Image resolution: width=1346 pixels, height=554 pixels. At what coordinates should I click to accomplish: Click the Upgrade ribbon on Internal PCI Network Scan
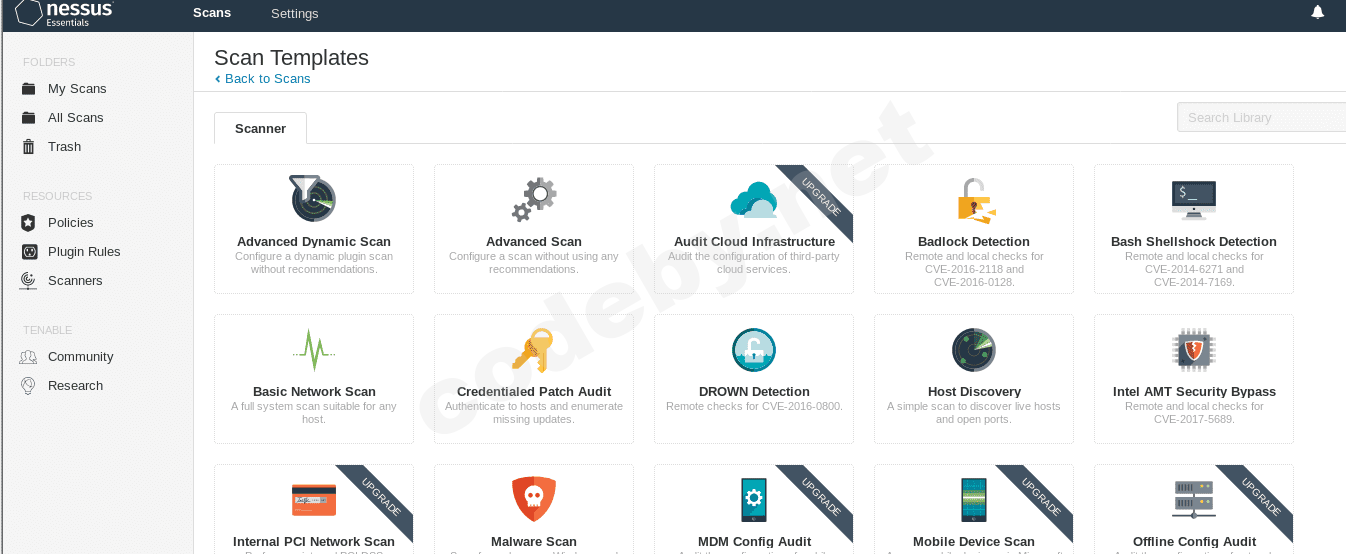(x=382, y=496)
